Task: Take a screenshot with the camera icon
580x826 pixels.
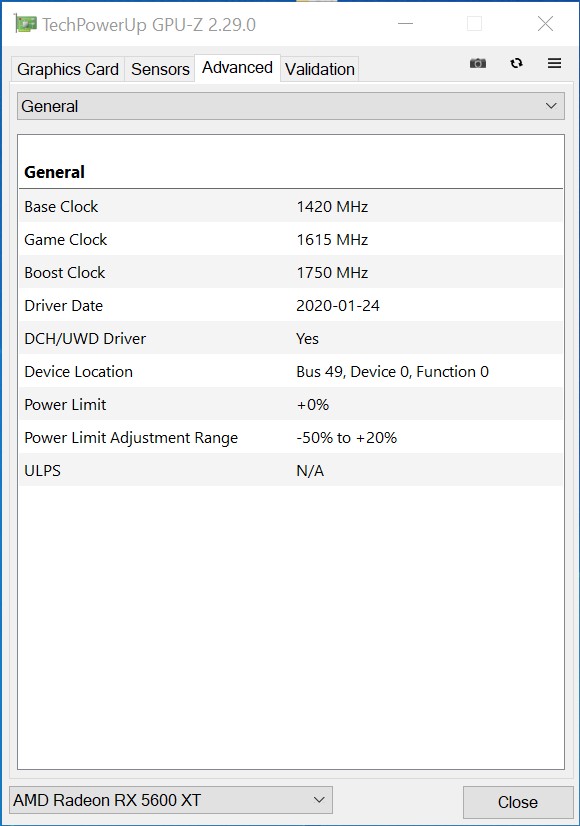Action: point(478,63)
